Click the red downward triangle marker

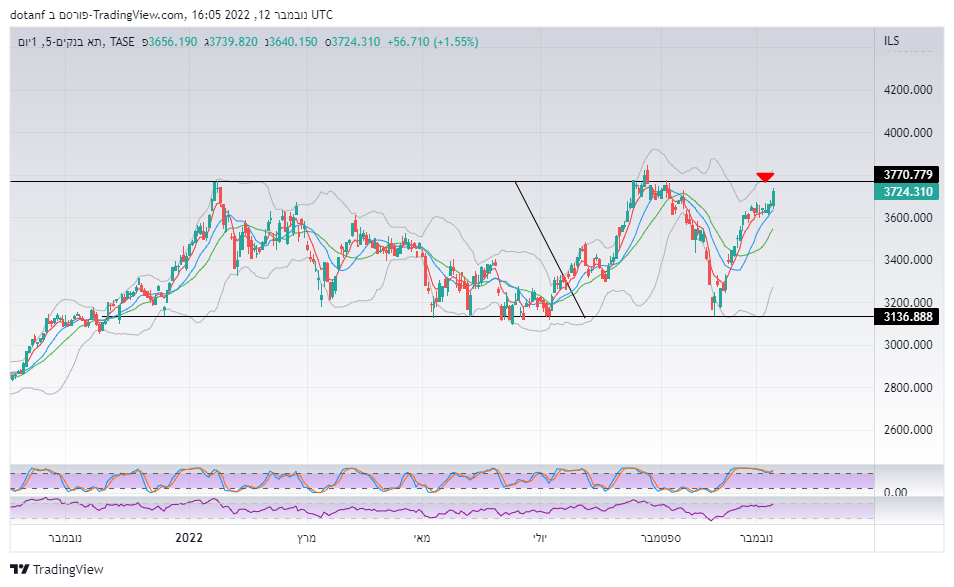click(765, 177)
